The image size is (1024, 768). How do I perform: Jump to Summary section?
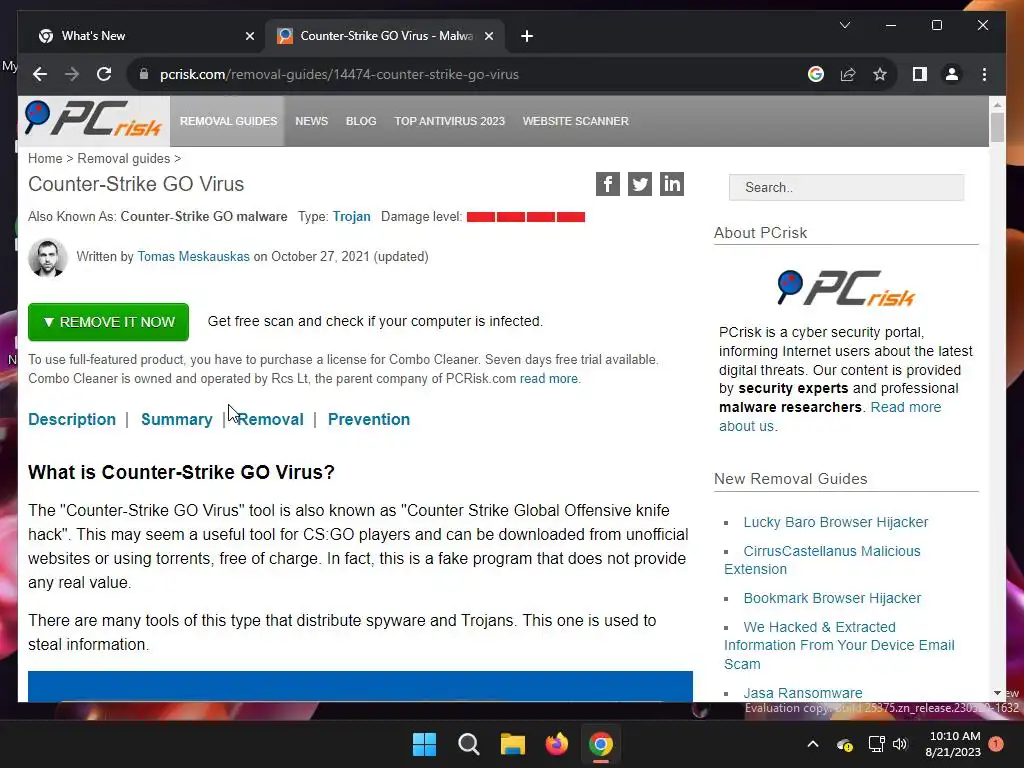(x=177, y=419)
